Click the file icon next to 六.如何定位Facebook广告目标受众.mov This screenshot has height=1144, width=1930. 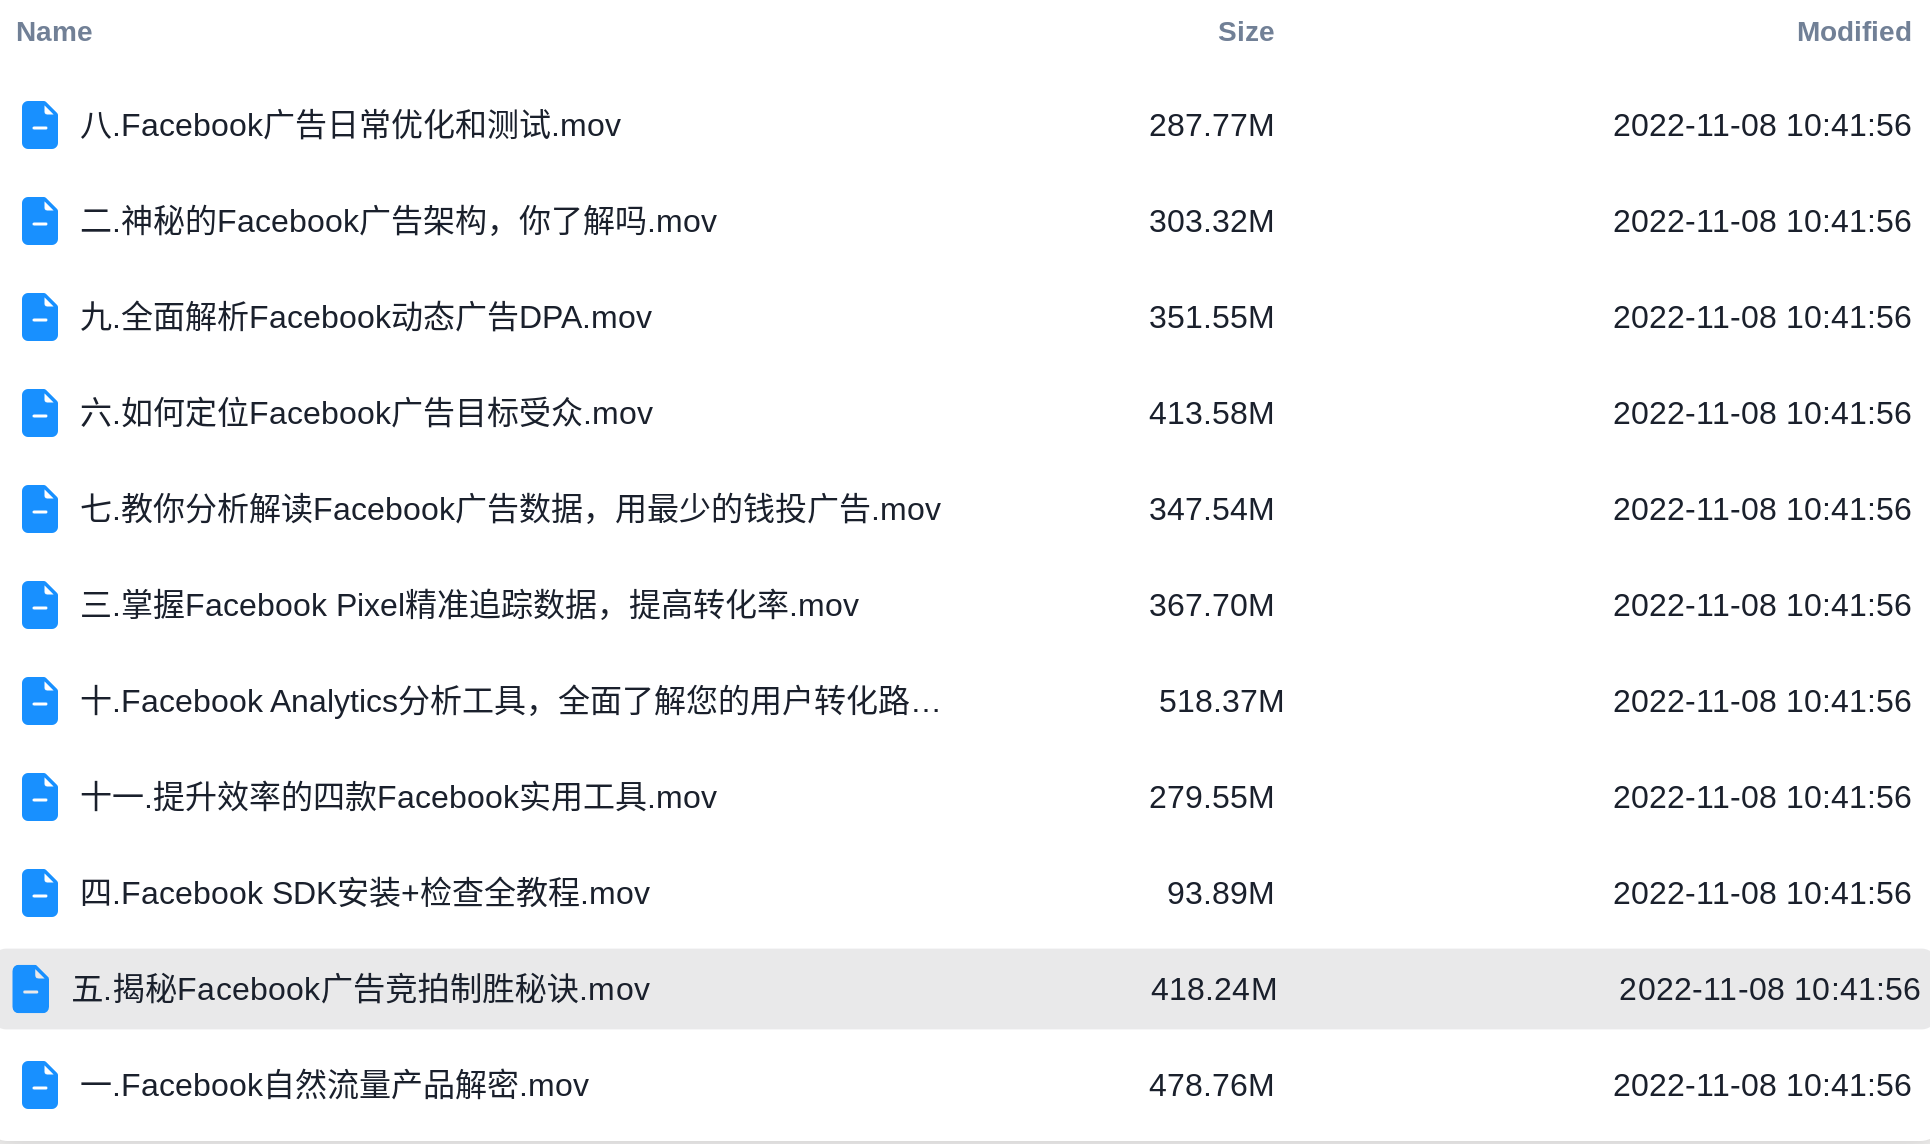tap(40, 413)
